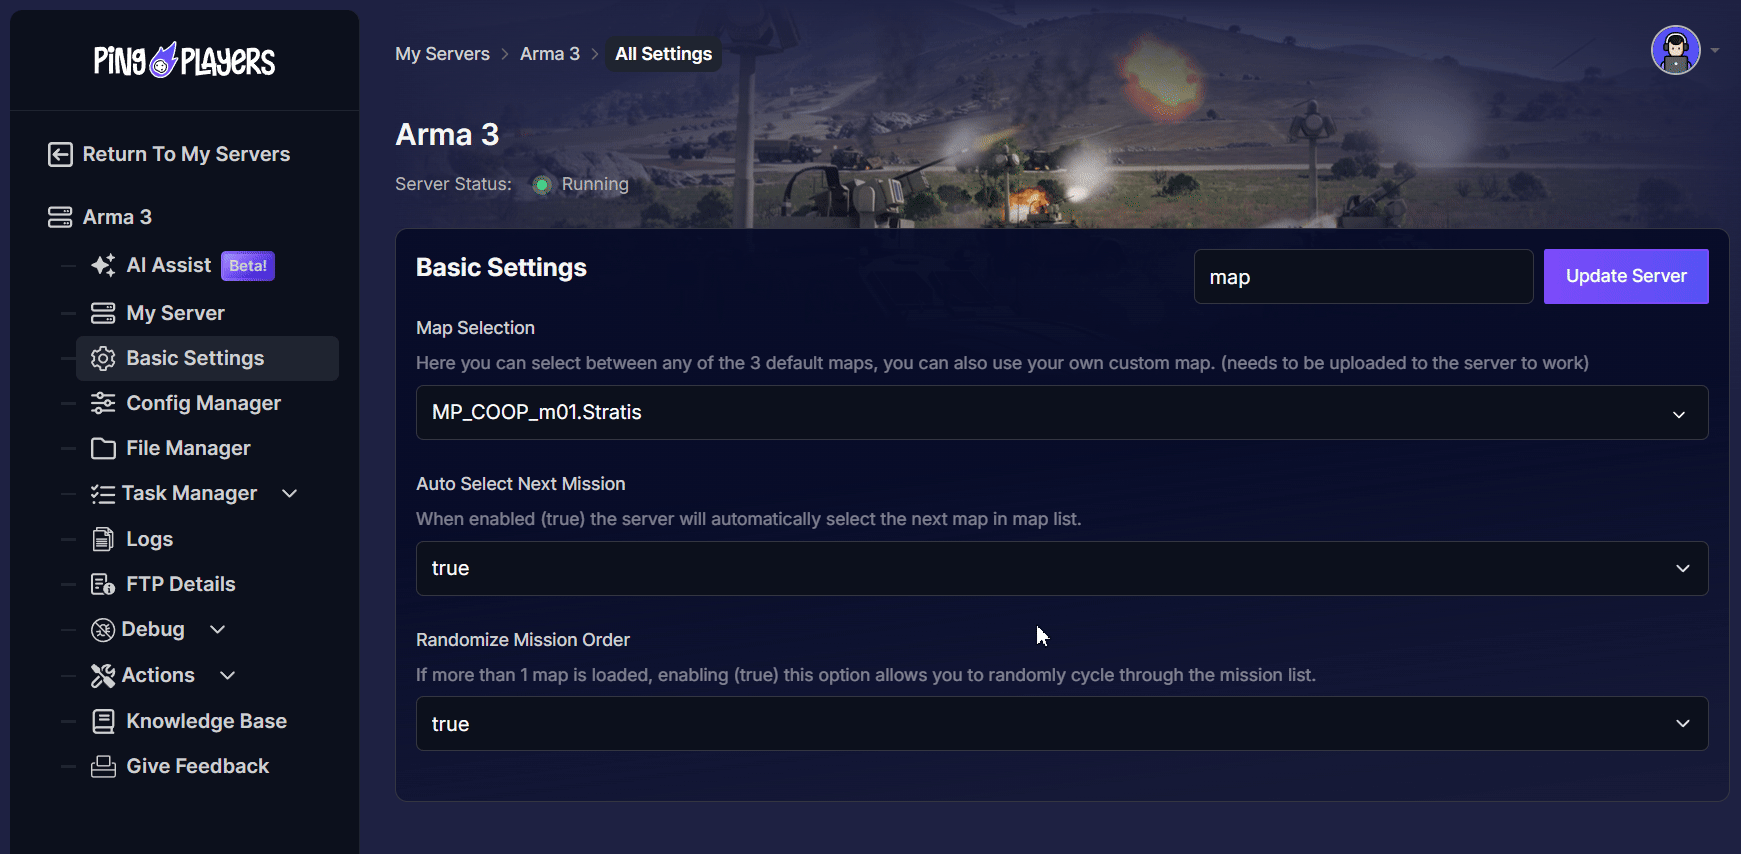Viewport: 1741px width, 854px height.
Task: Expand the Debug submenu chevron
Action: click(x=218, y=629)
